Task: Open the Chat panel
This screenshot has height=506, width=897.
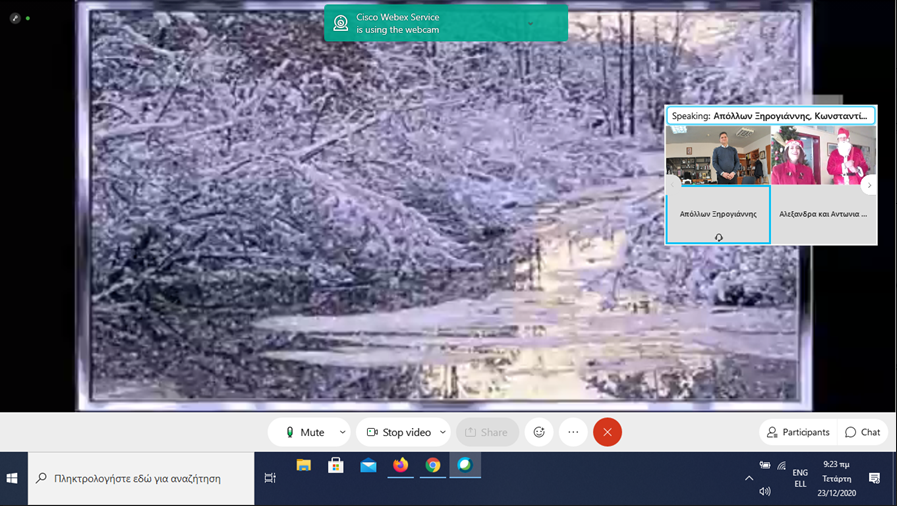Action: pyautogui.click(x=863, y=432)
